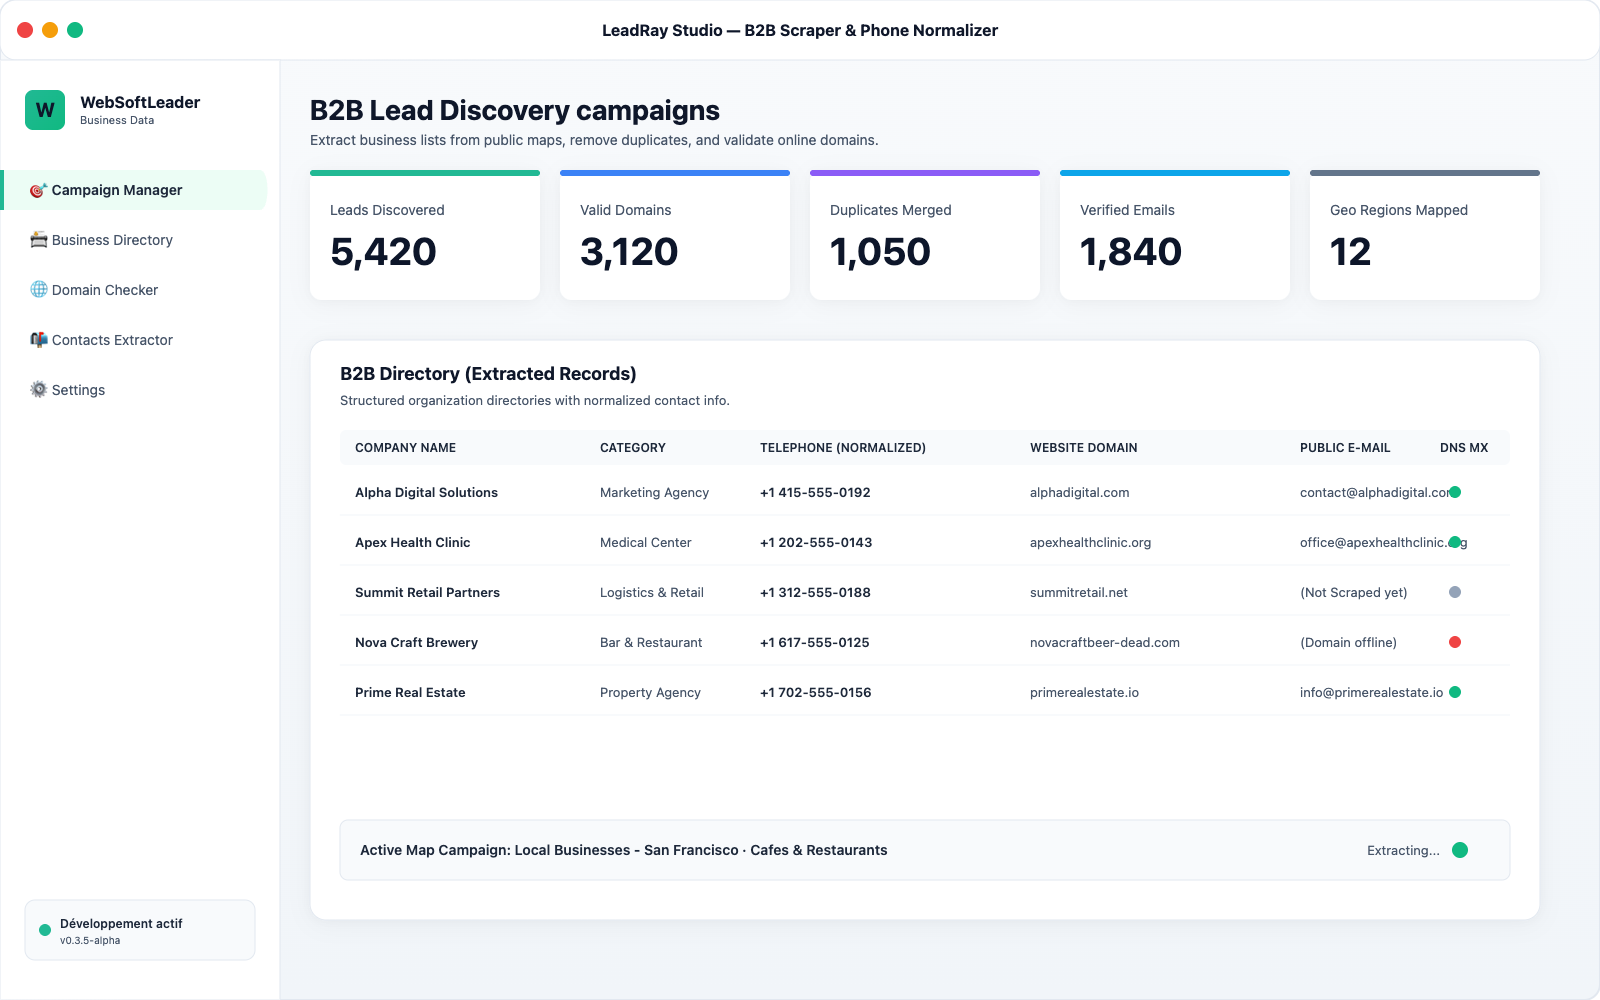Select the Summit Retail Partners company name
The height and width of the screenshot is (1000, 1600).
(x=427, y=592)
